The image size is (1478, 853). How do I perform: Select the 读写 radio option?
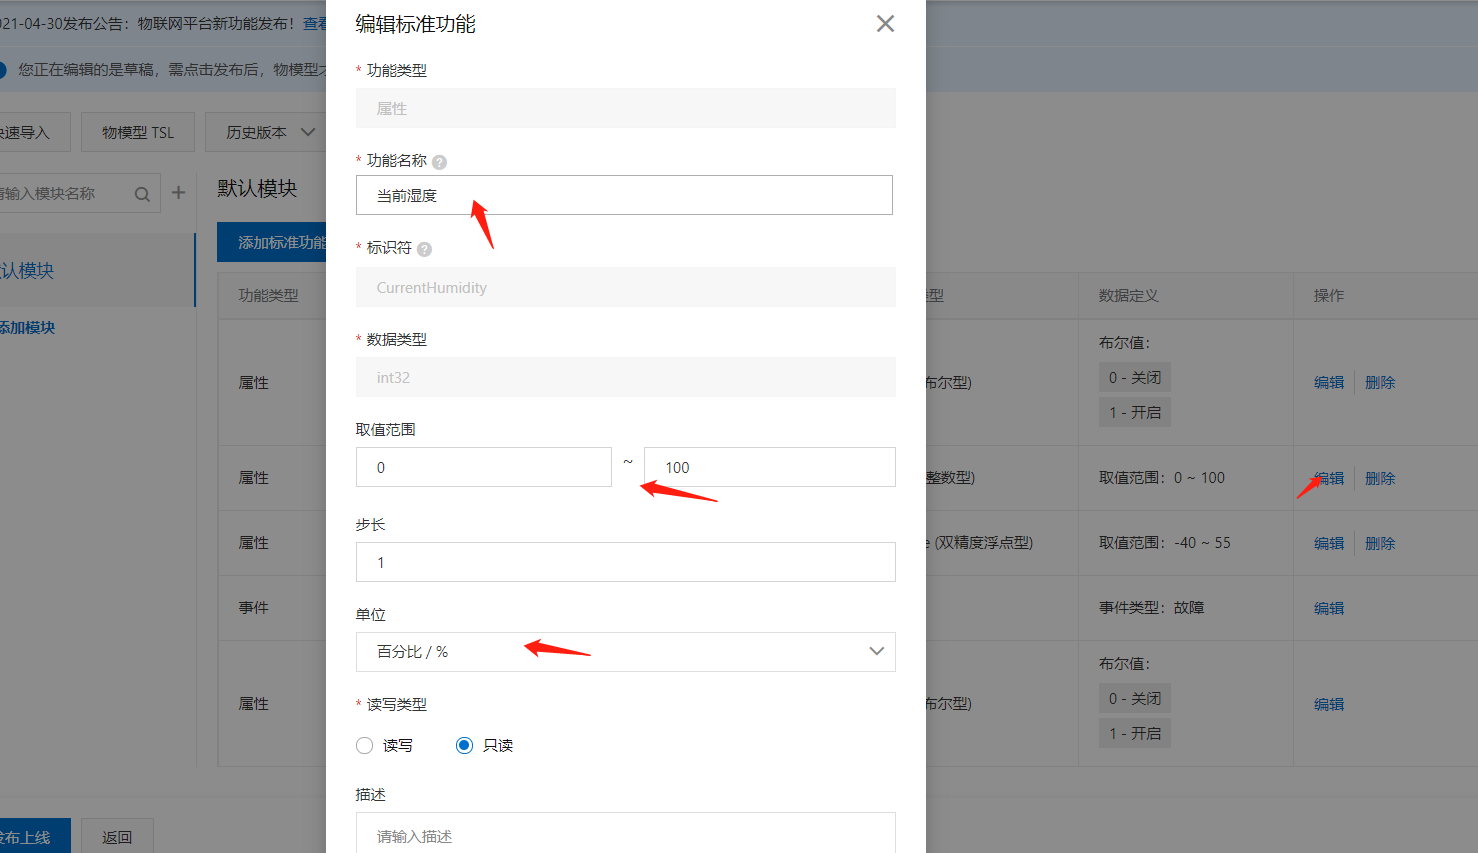[x=364, y=746]
